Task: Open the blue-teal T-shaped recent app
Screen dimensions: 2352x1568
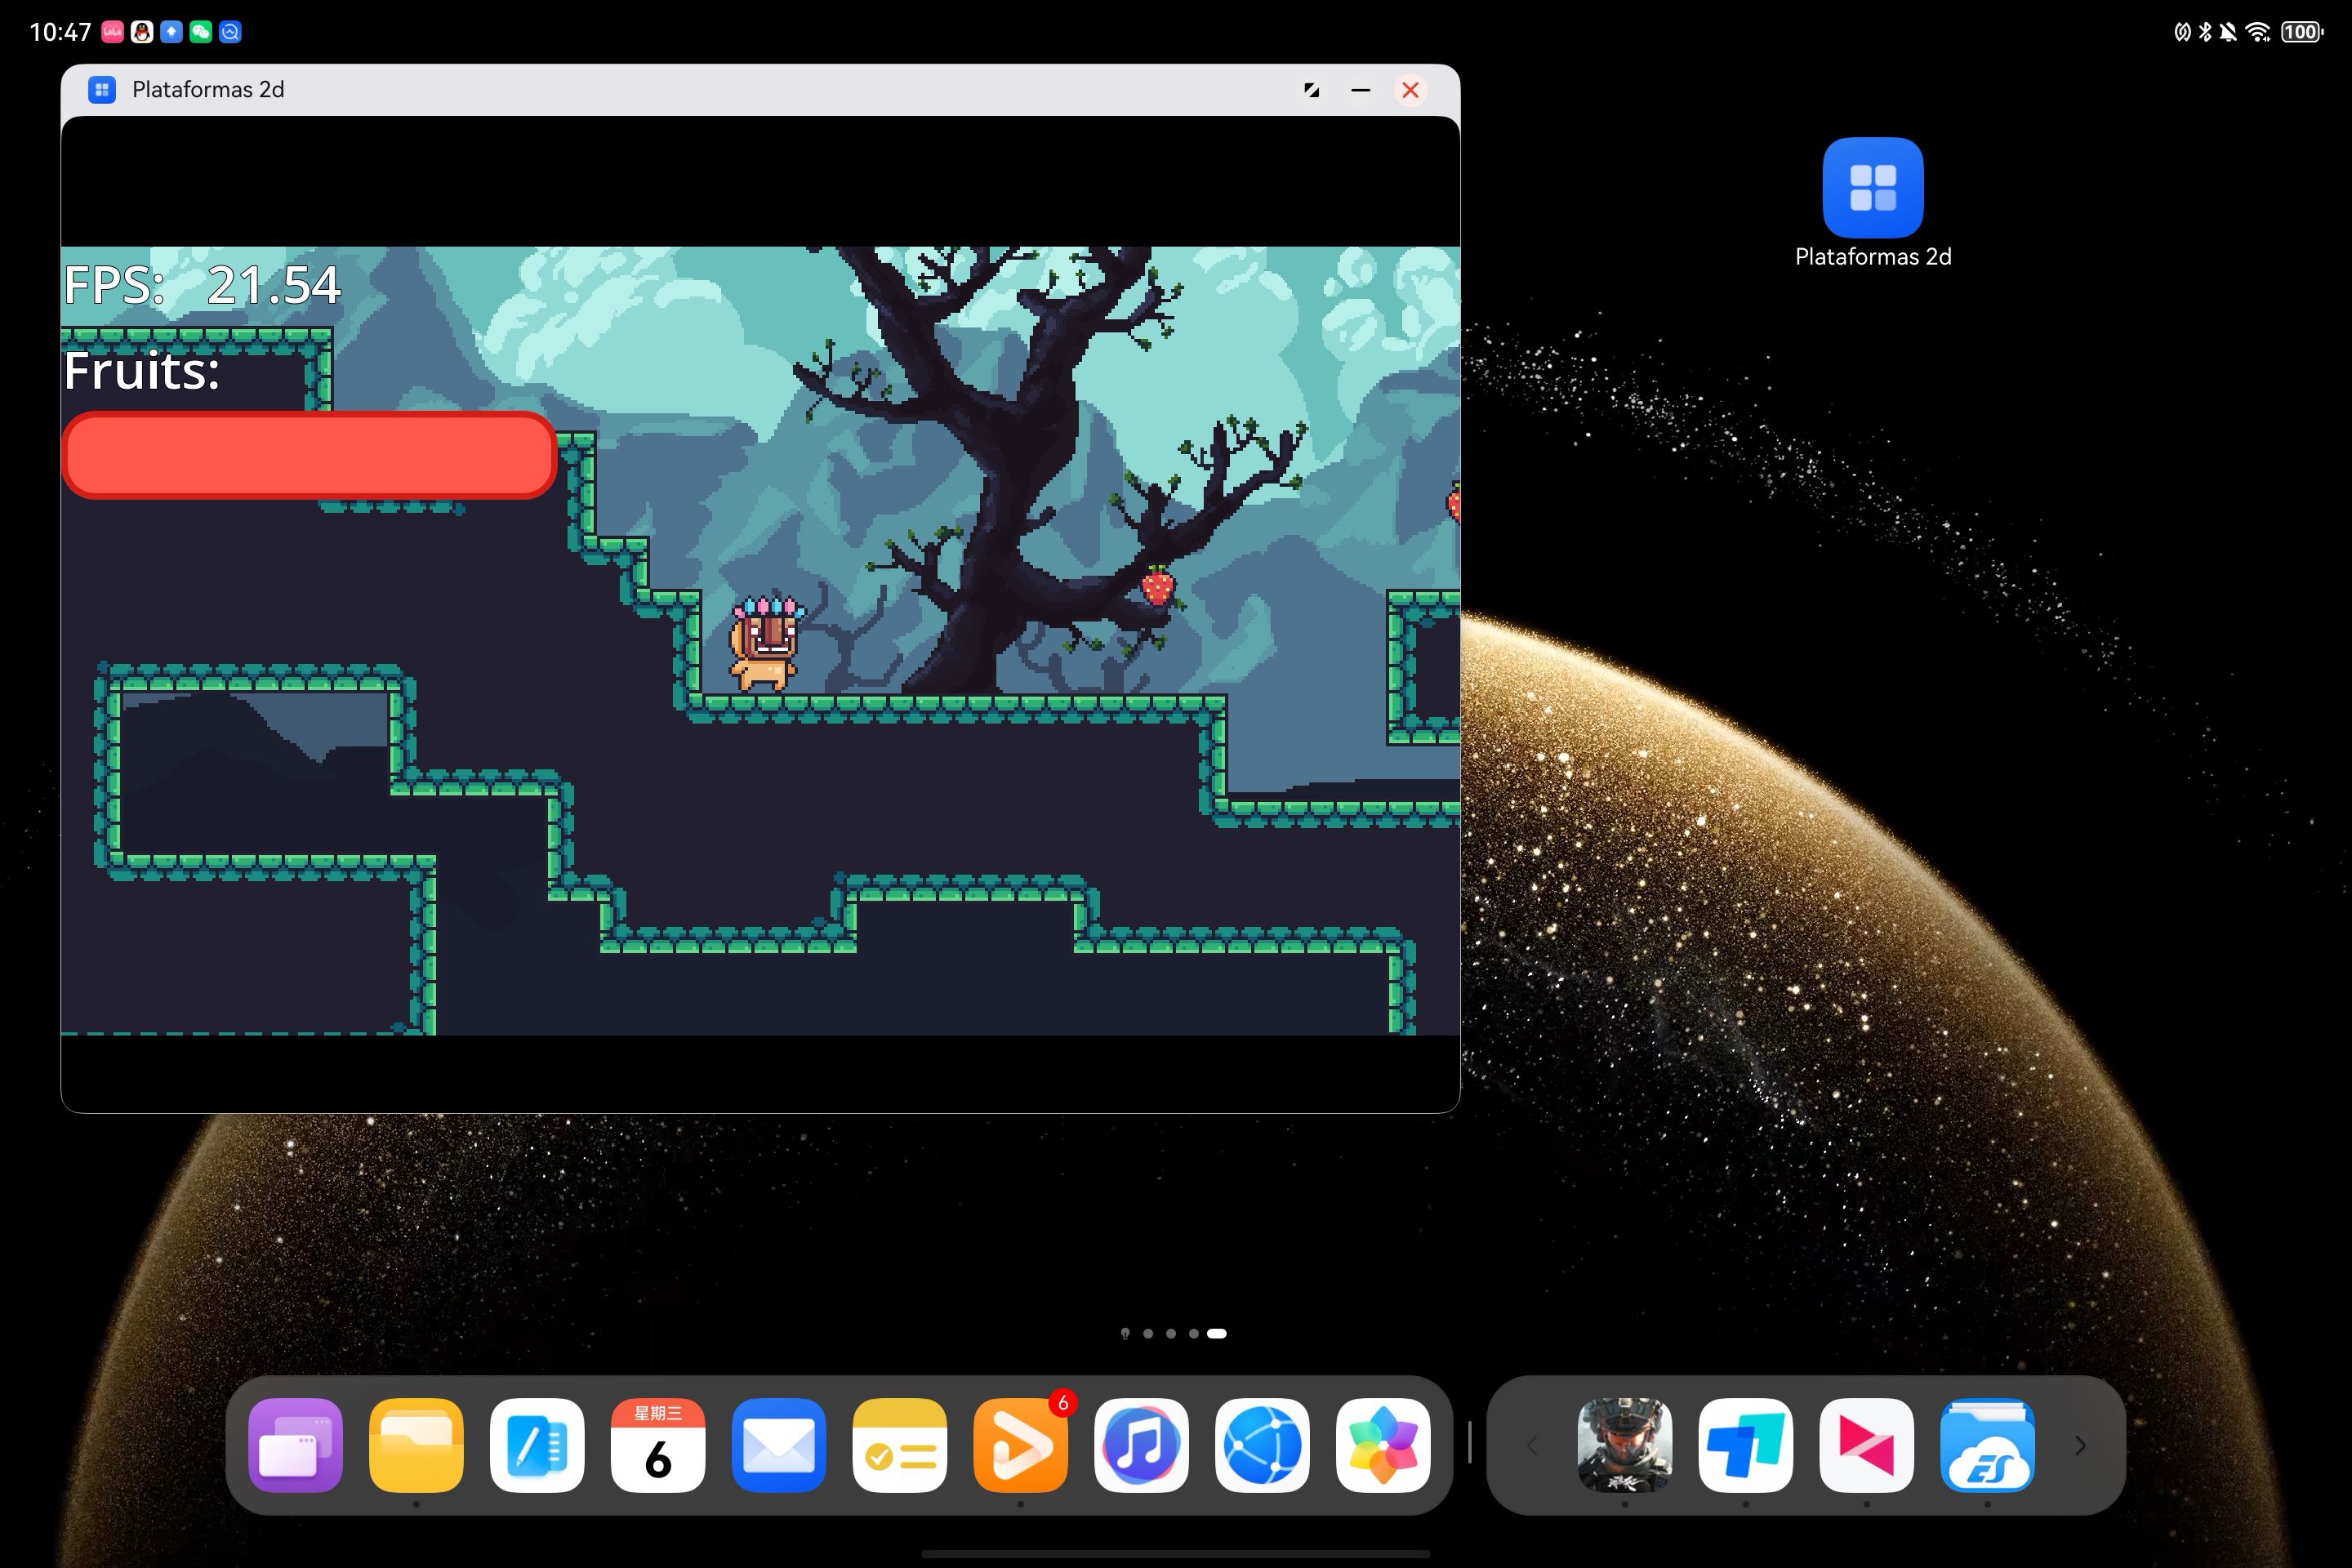Action: (x=1746, y=1445)
